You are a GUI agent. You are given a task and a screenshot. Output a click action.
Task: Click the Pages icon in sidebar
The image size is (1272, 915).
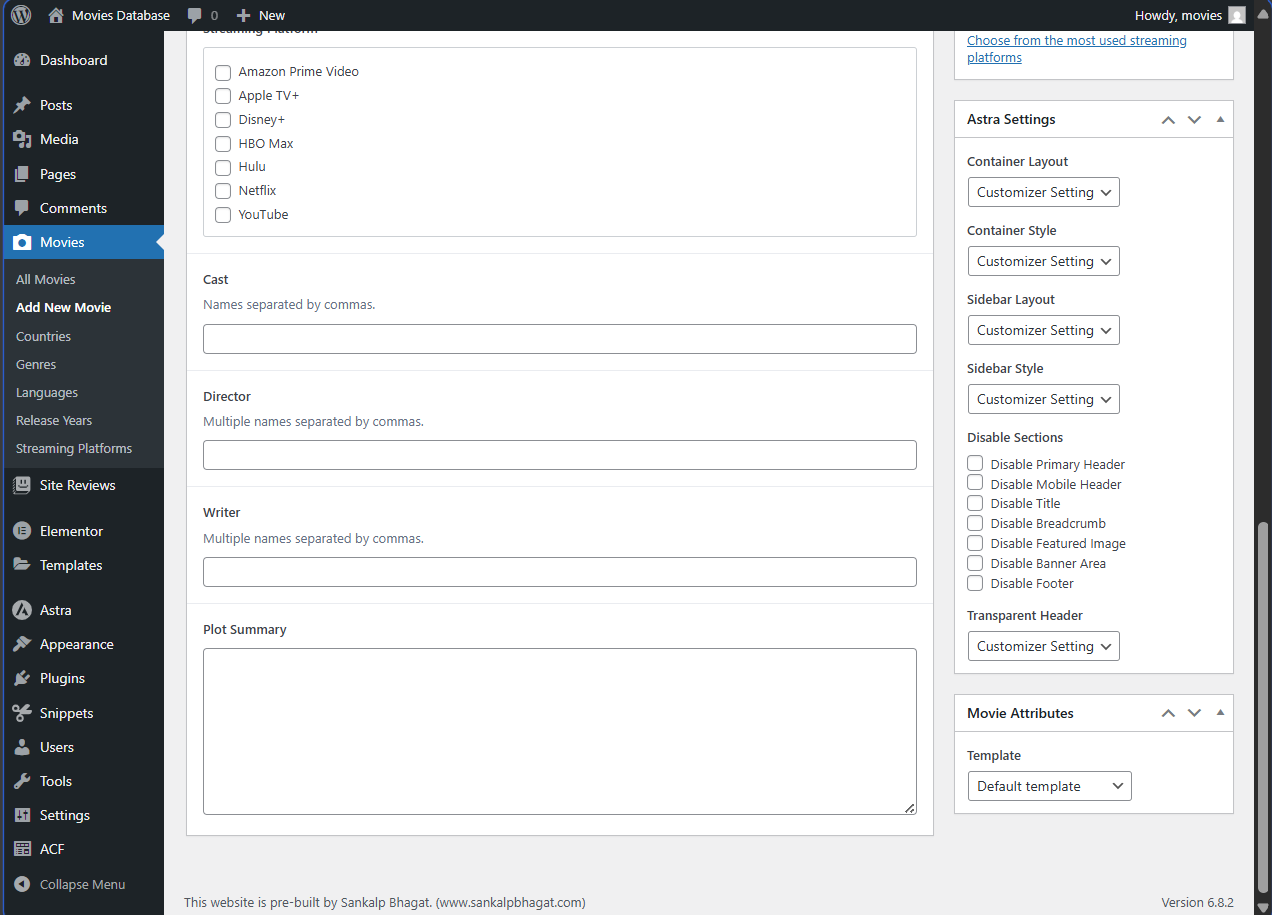[22, 174]
